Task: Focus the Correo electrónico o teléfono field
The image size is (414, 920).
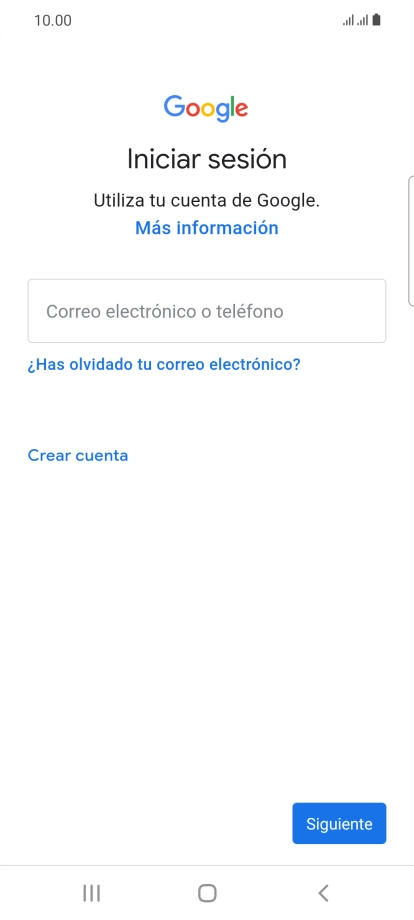Action: (207, 311)
